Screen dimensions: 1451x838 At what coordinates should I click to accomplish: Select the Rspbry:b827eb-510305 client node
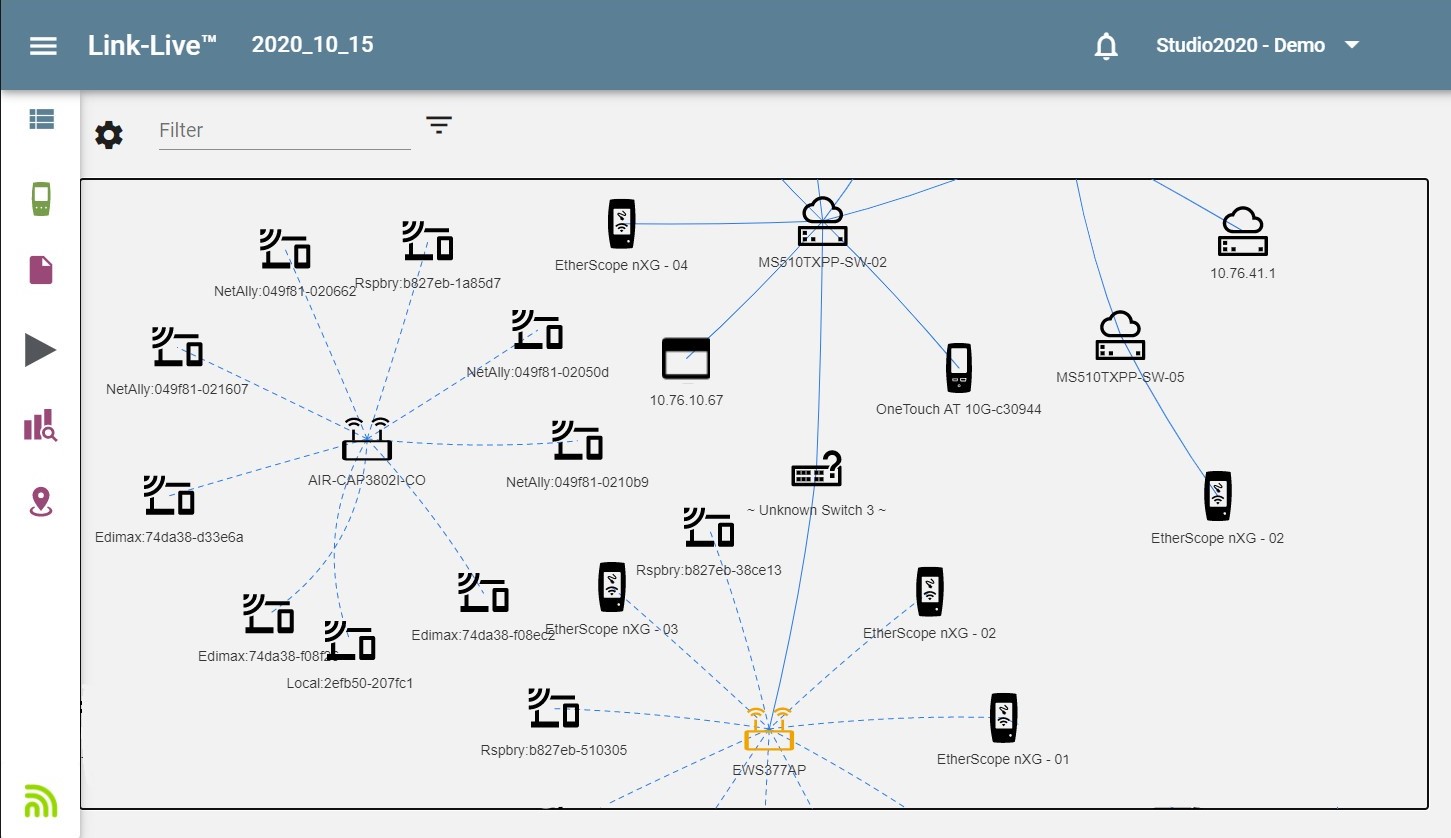[x=554, y=708]
